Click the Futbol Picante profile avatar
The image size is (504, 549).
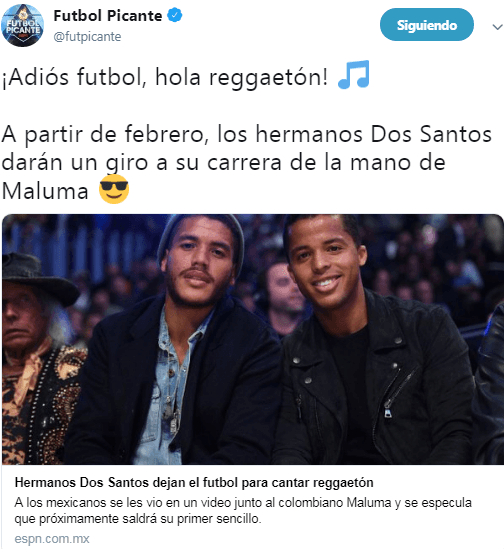coord(22,26)
